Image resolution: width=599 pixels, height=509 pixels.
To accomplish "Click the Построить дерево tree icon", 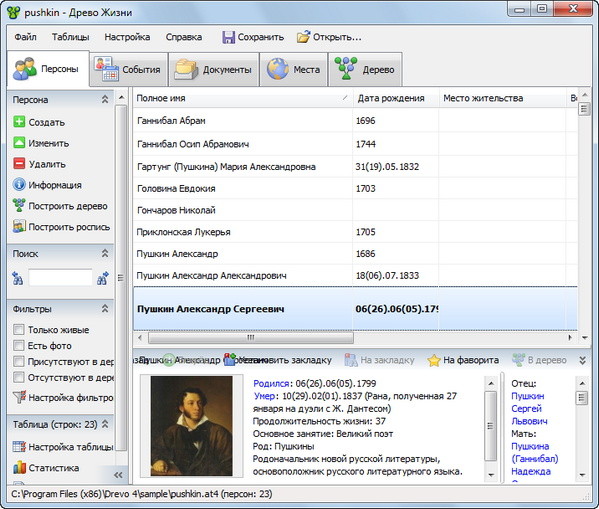I will coord(19,206).
